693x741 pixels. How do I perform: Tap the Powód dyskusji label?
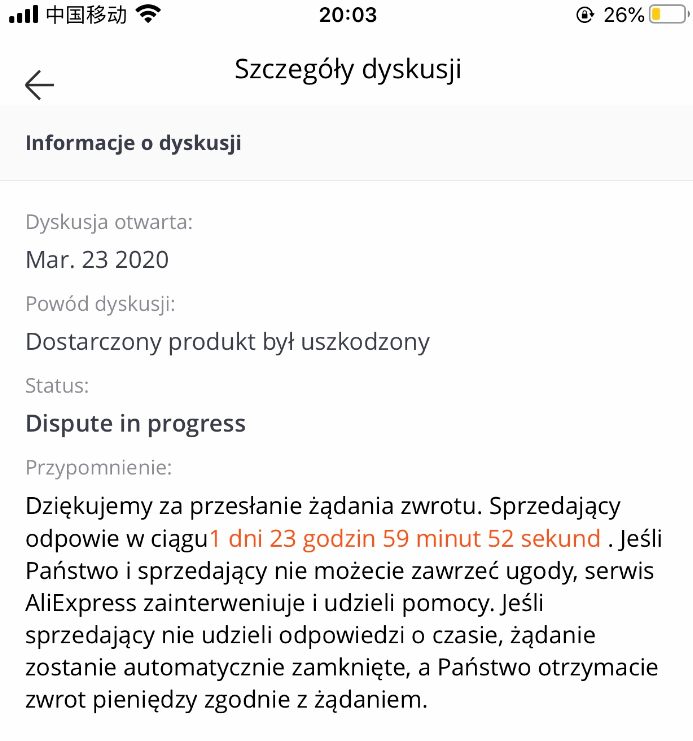tap(100, 304)
